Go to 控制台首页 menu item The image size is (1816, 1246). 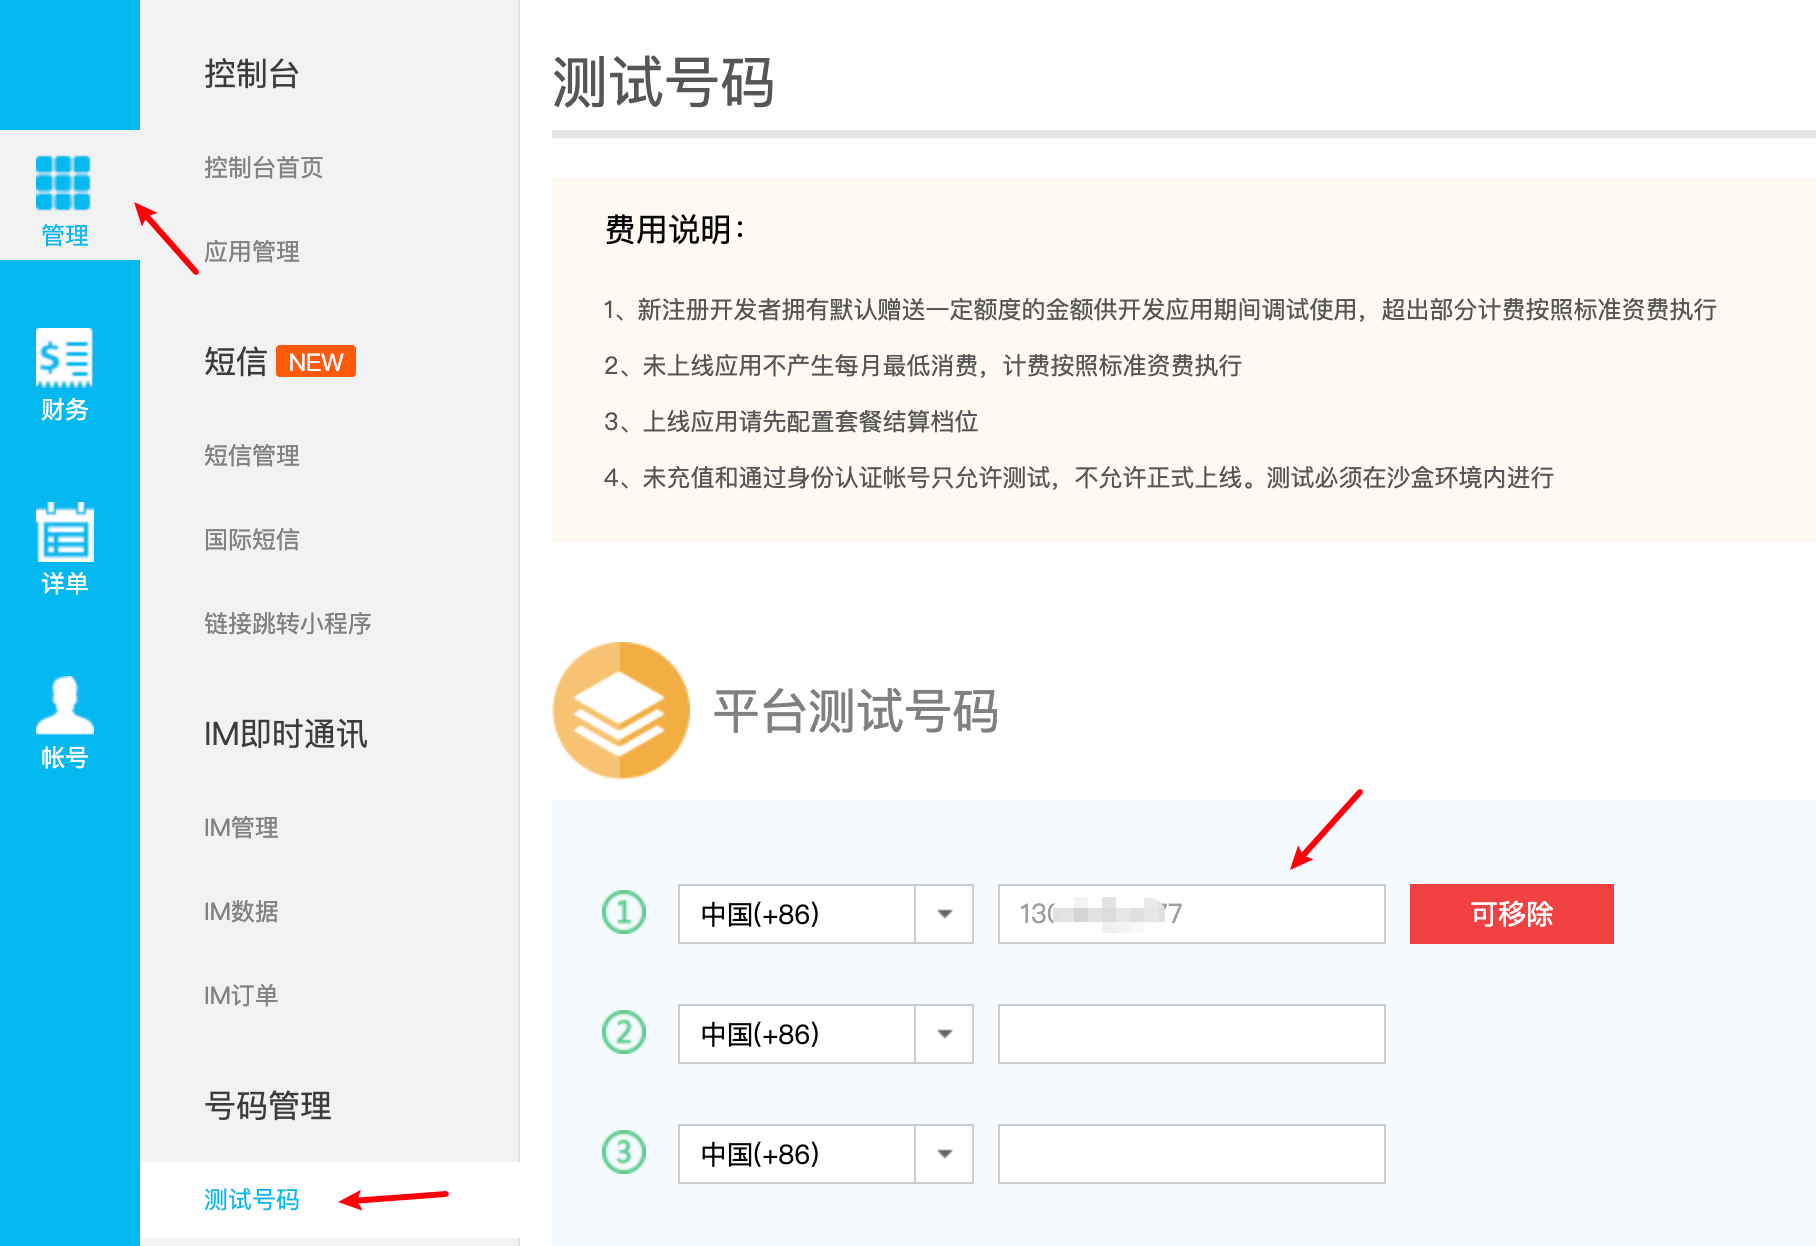click(x=264, y=168)
